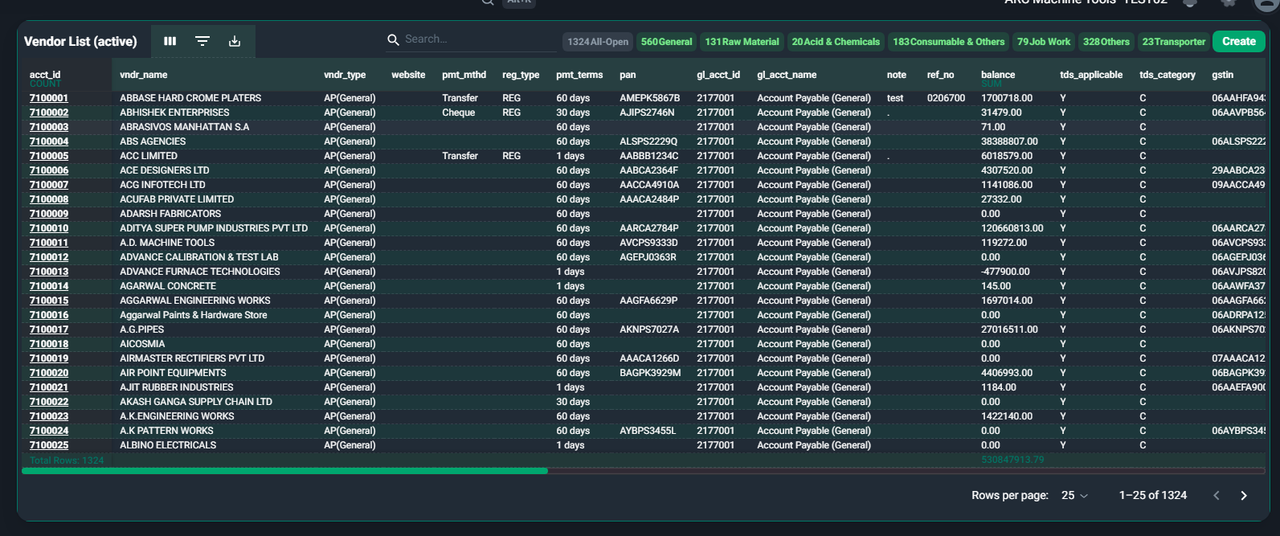Go to next page arrow
1280x536 pixels.
(1244, 495)
